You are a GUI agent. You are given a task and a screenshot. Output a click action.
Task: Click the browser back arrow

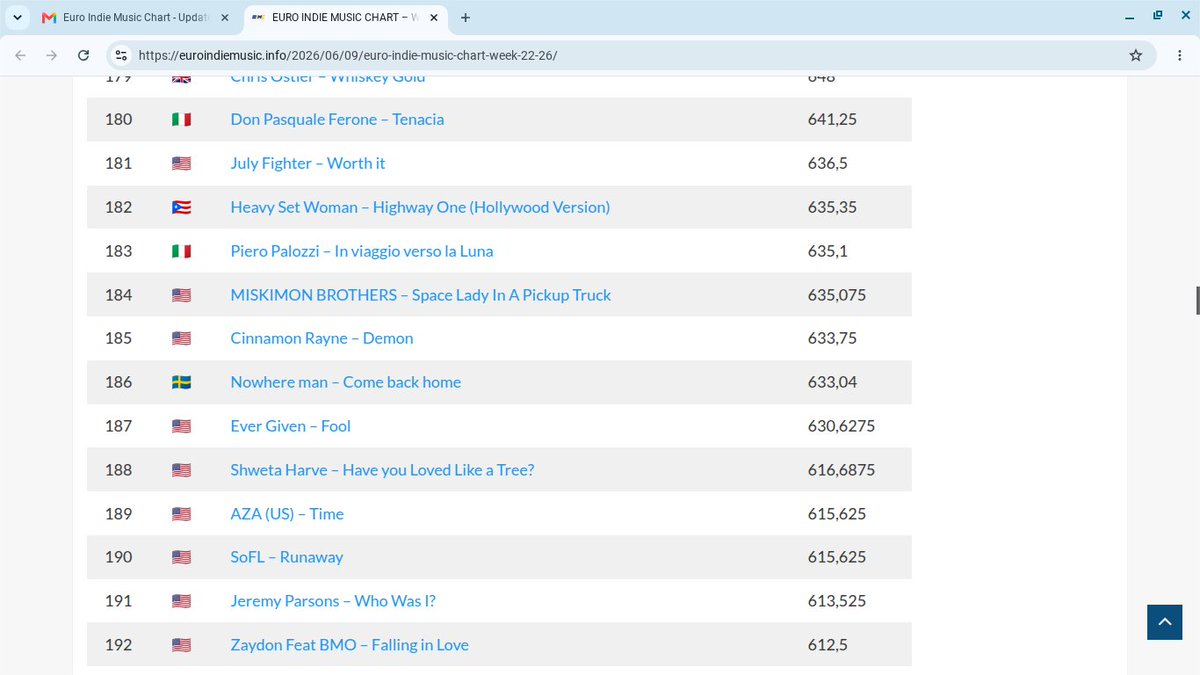pos(20,56)
